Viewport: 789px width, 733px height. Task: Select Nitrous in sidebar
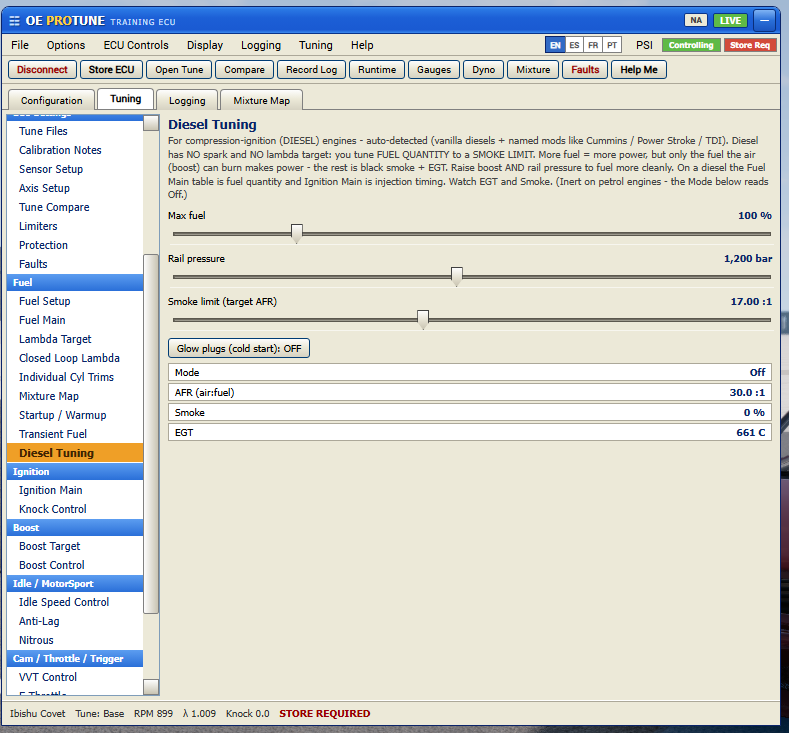[x=75, y=640]
